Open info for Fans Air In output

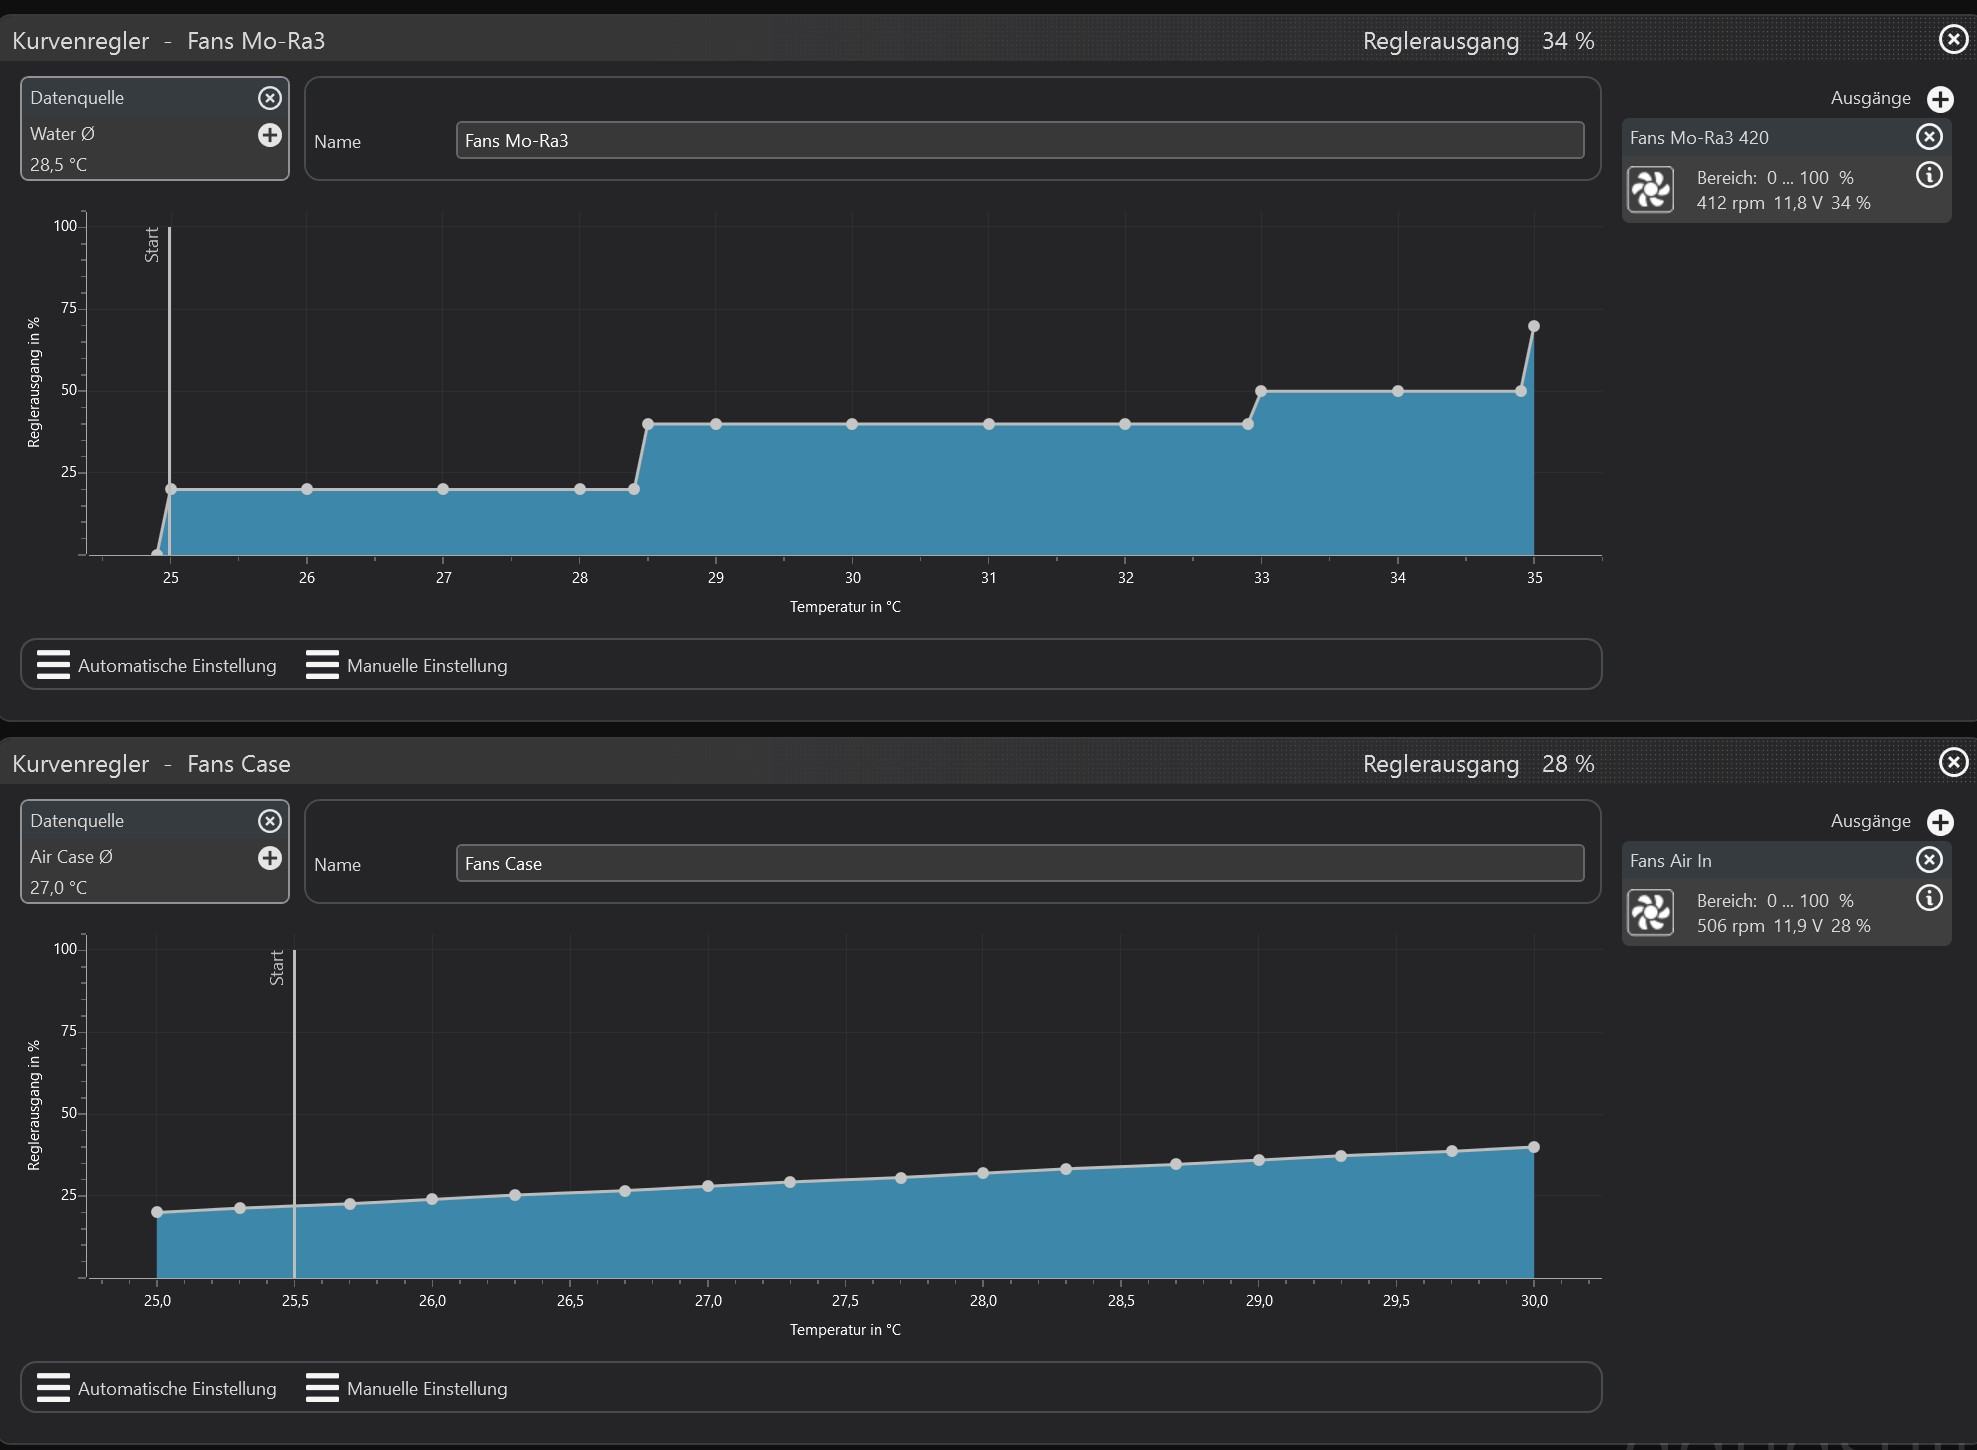1929,898
